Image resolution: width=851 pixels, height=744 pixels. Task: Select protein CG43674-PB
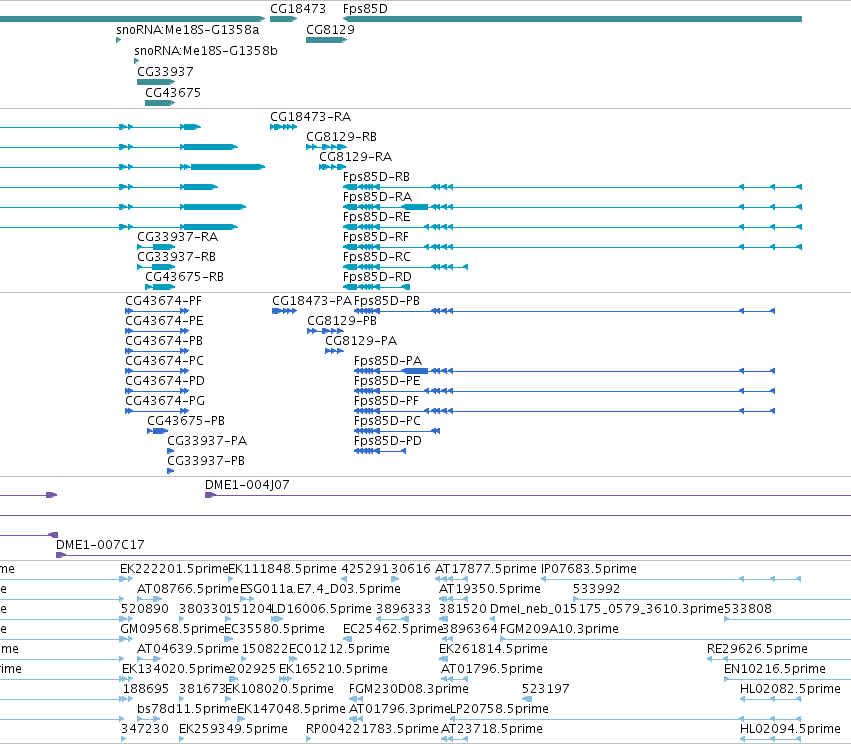pyautogui.click(x=164, y=341)
